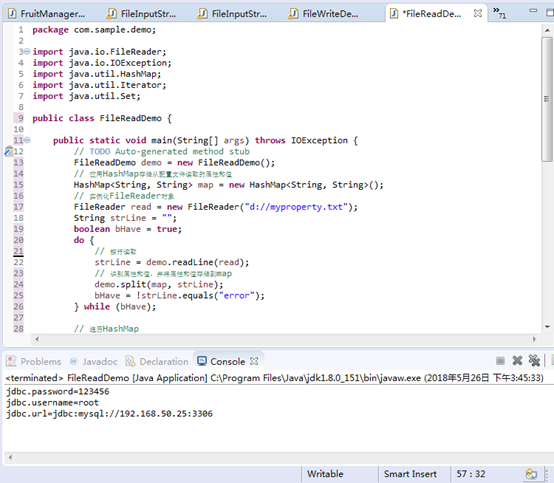
Task: Close the FileReadDemo editor tab
Action: coord(478,13)
